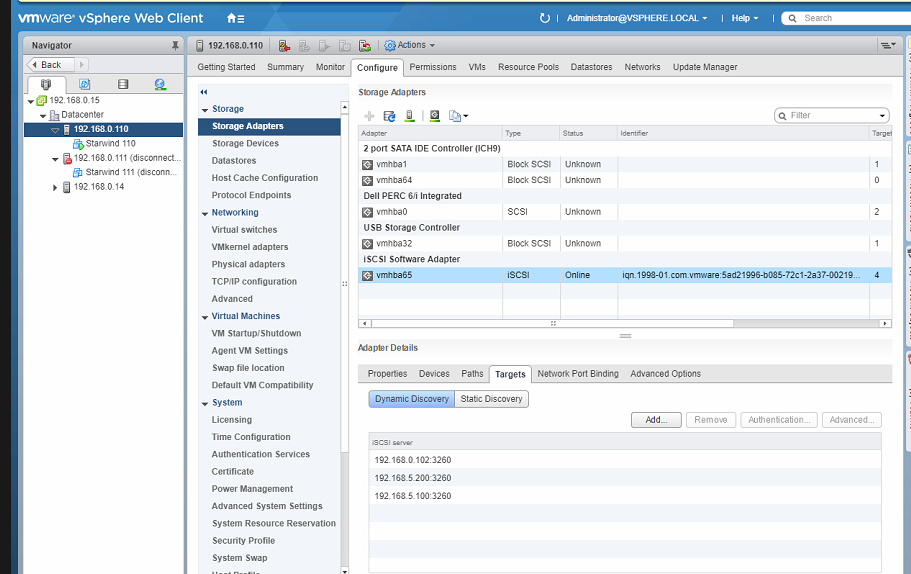Image resolution: width=911 pixels, height=574 pixels.
Task: Collapse the Networking section in side menu
Action: click(205, 214)
